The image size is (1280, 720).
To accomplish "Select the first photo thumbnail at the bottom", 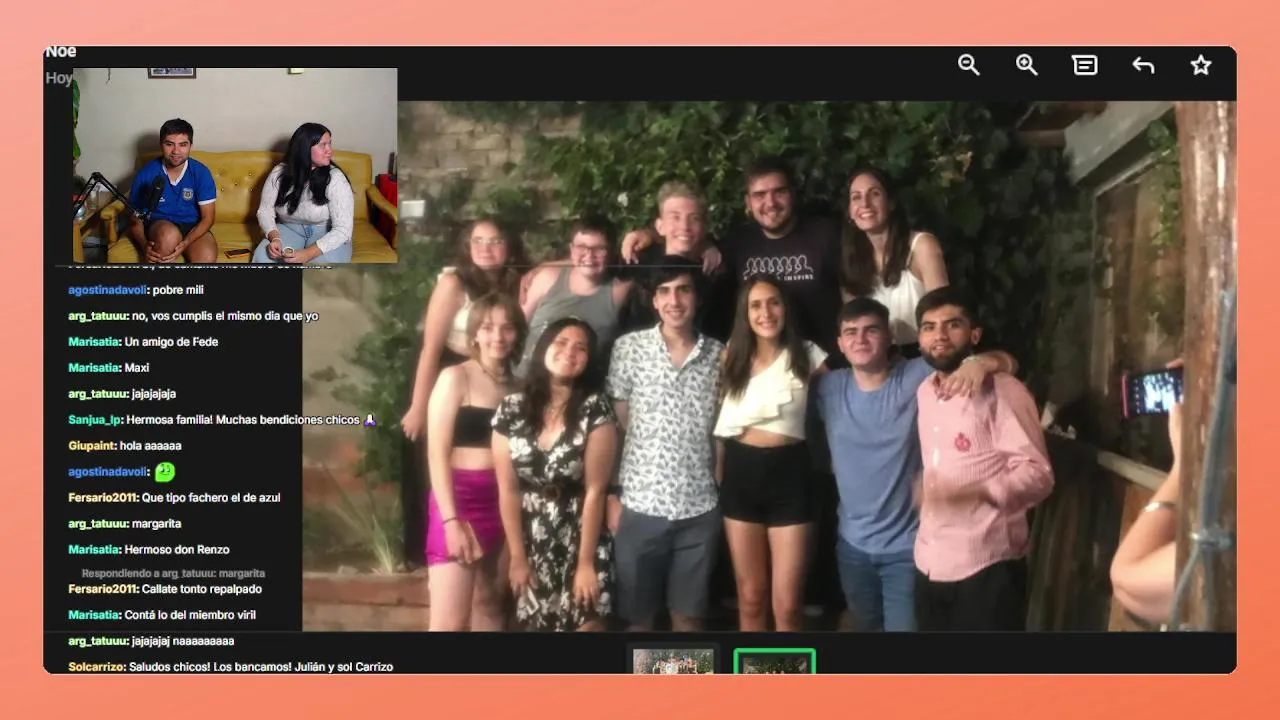I will tap(673, 661).
